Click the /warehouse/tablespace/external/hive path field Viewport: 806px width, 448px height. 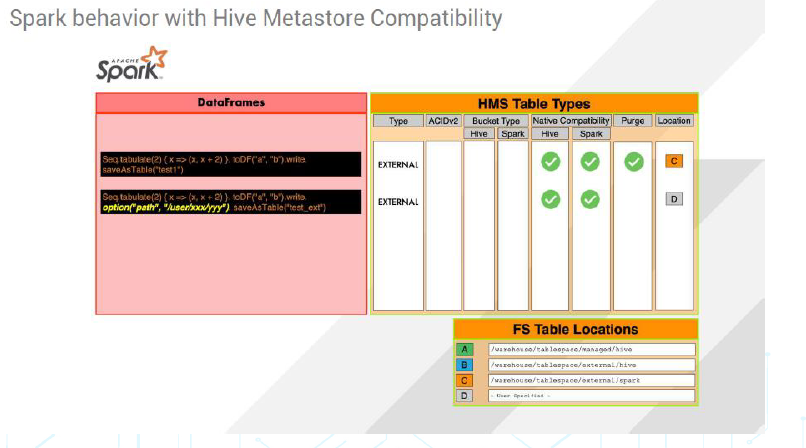tap(591, 365)
